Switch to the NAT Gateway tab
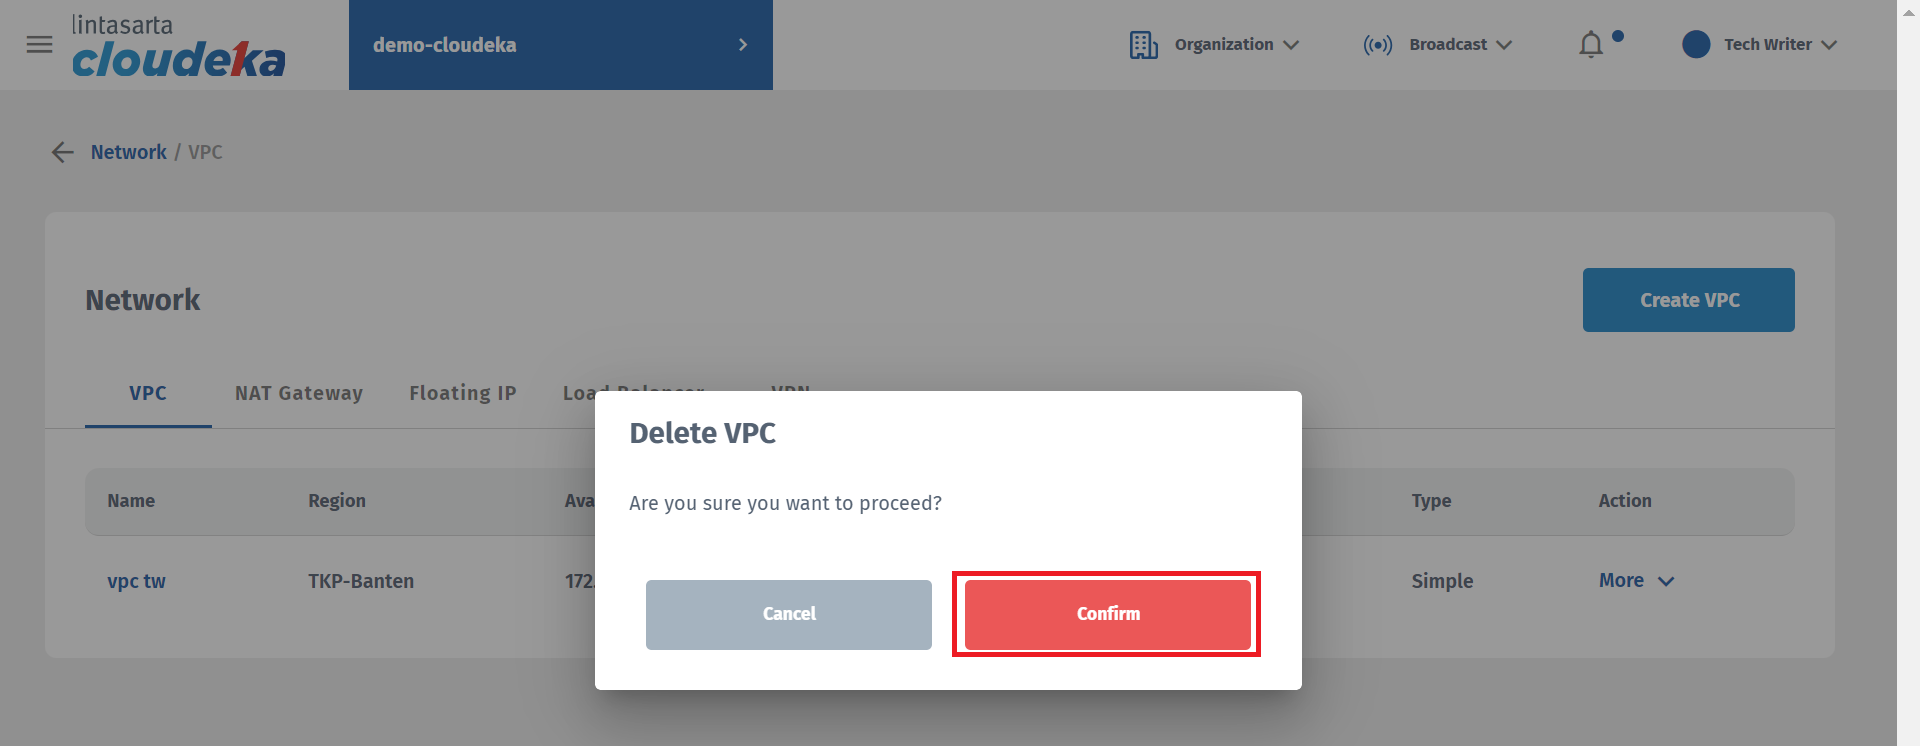 299,394
